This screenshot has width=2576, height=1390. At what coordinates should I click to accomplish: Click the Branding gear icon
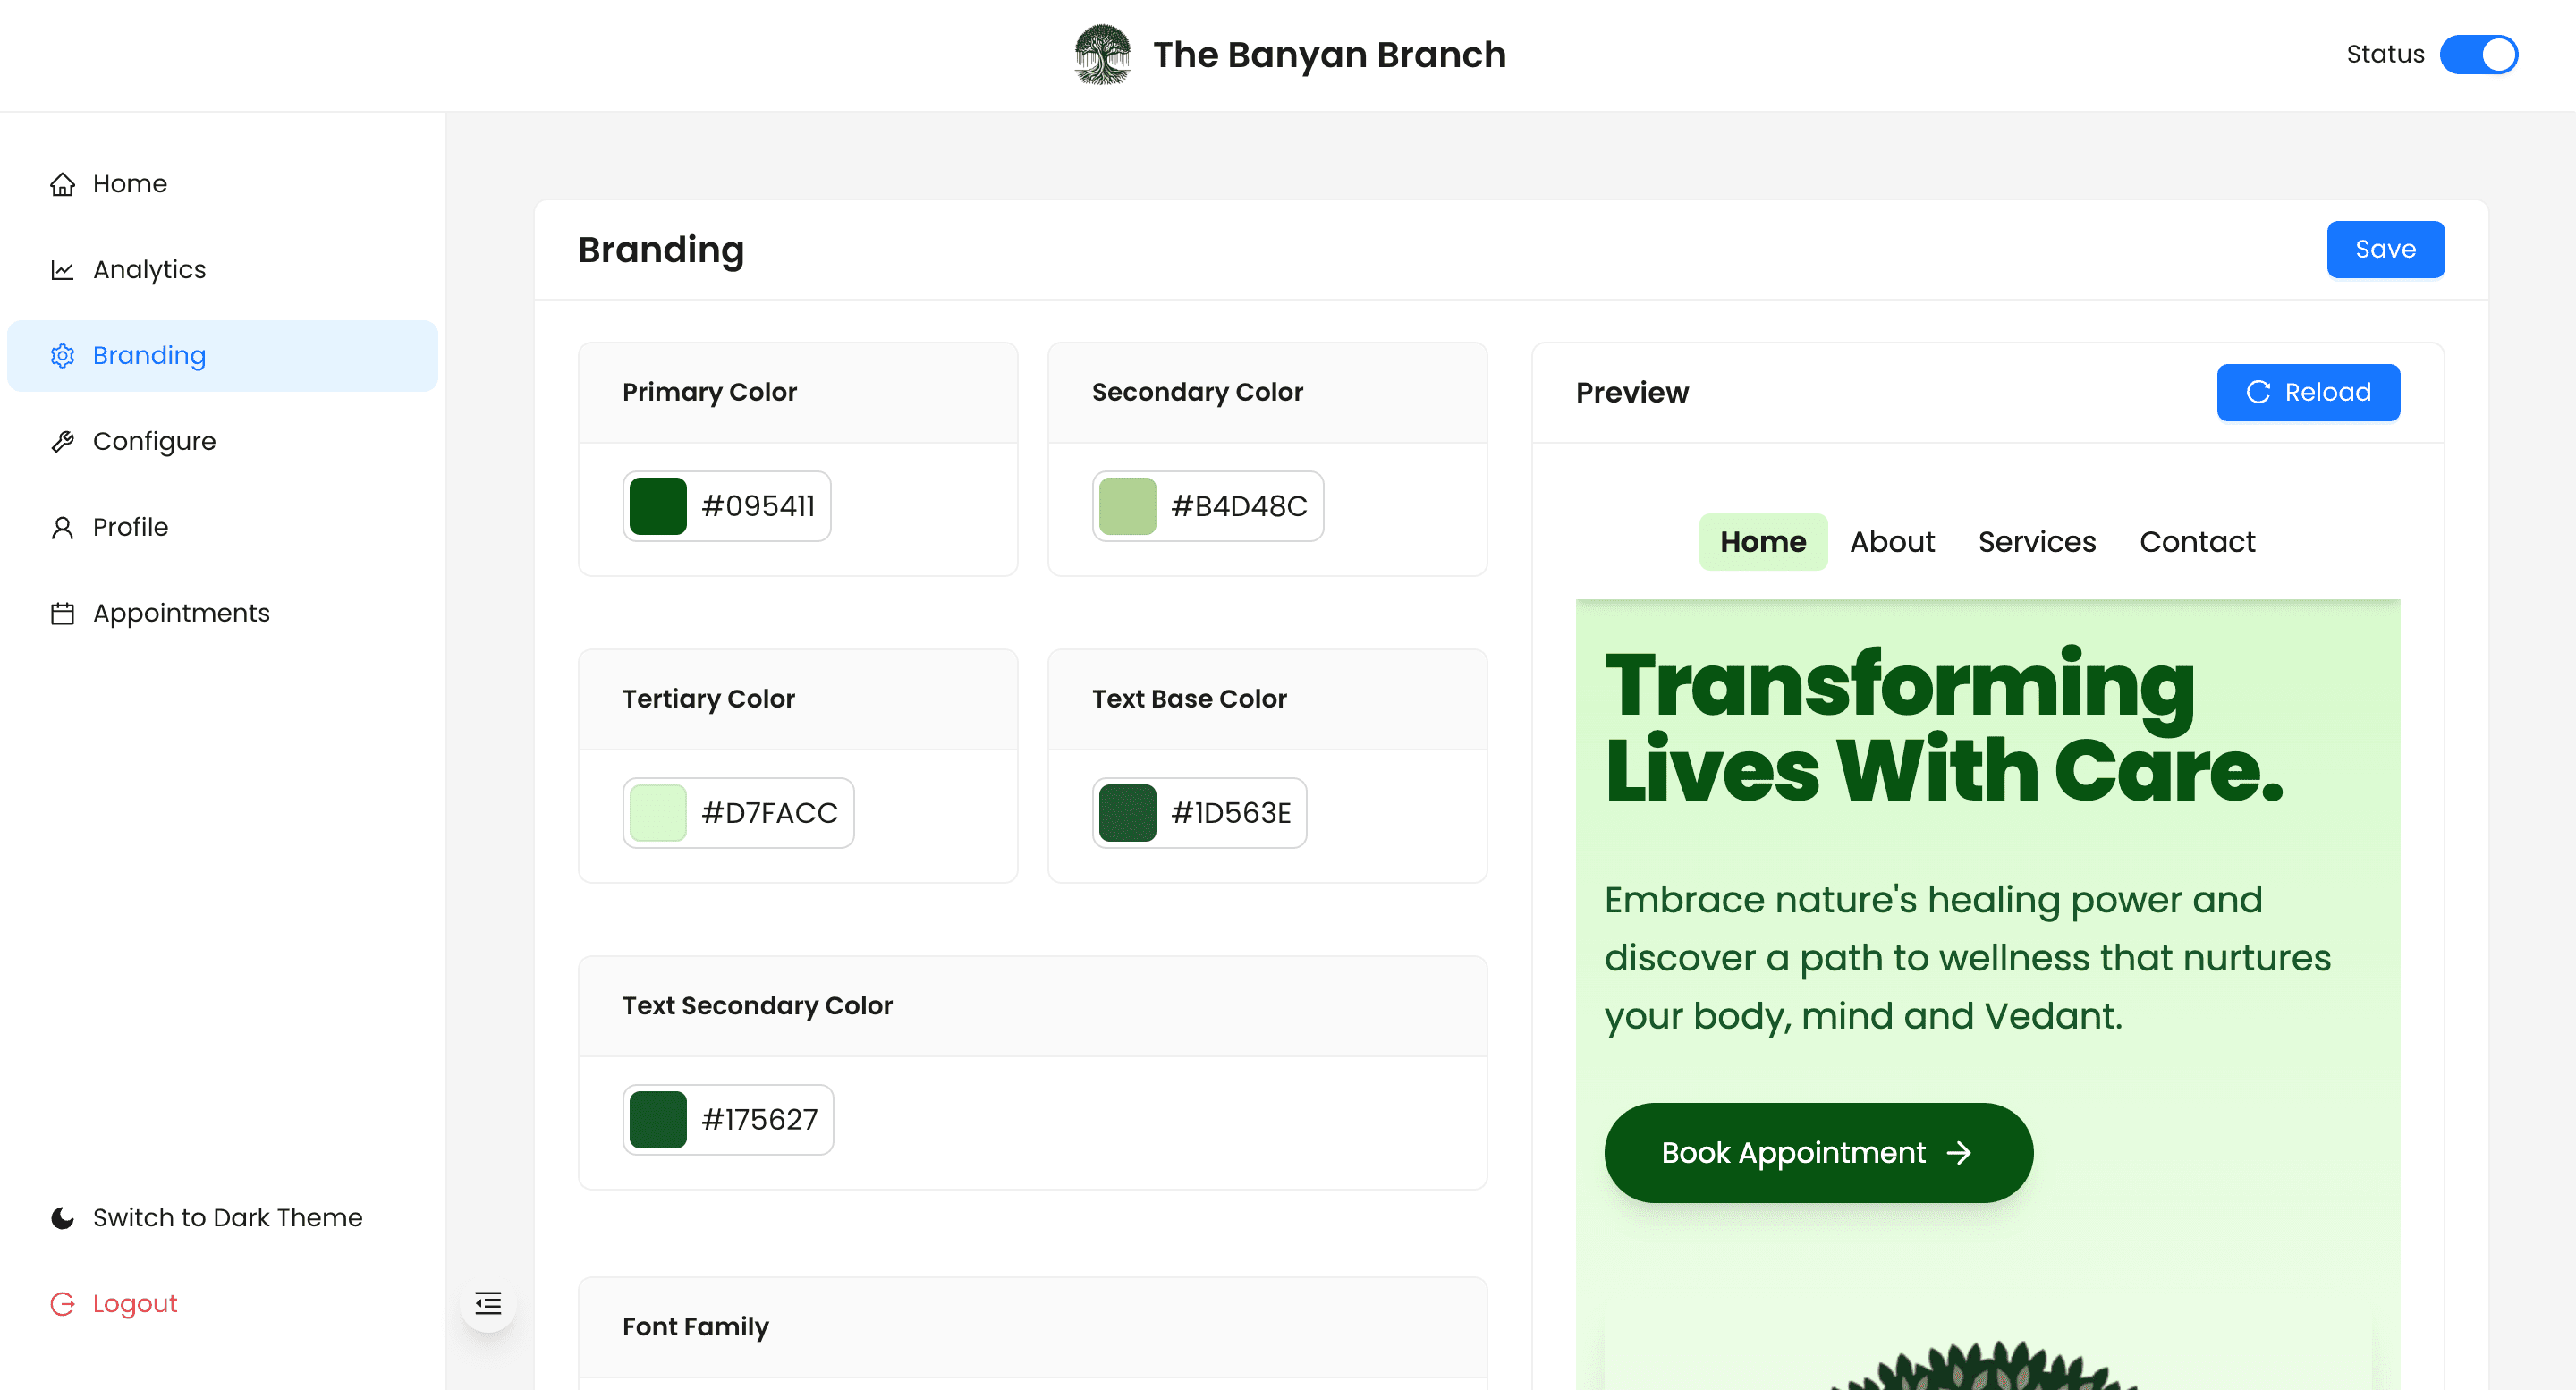click(x=62, y=356)
